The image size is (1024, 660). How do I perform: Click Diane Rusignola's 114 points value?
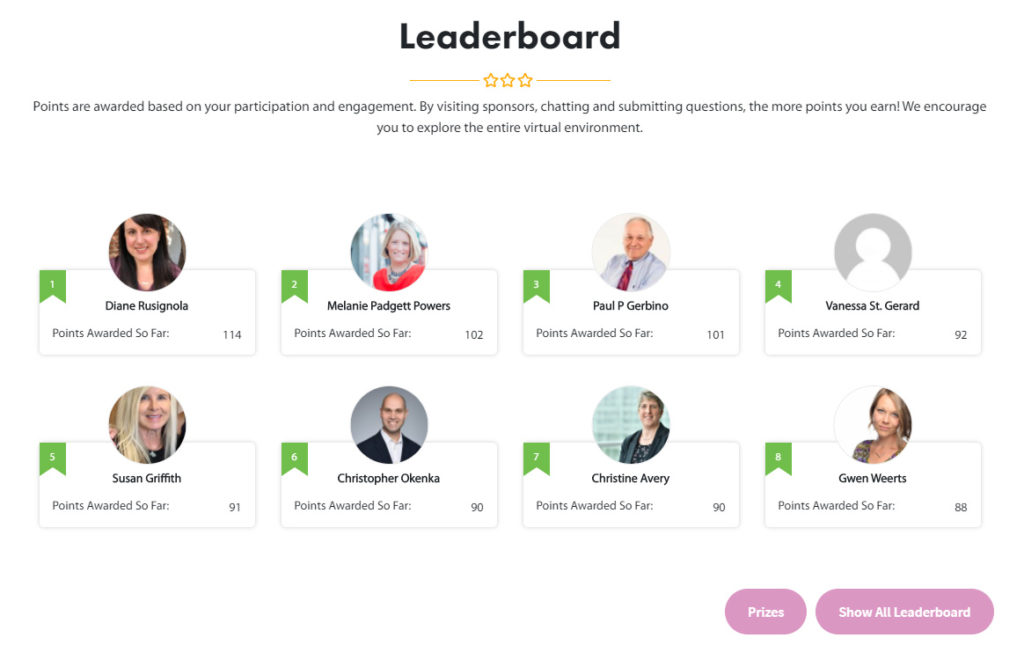232,334
